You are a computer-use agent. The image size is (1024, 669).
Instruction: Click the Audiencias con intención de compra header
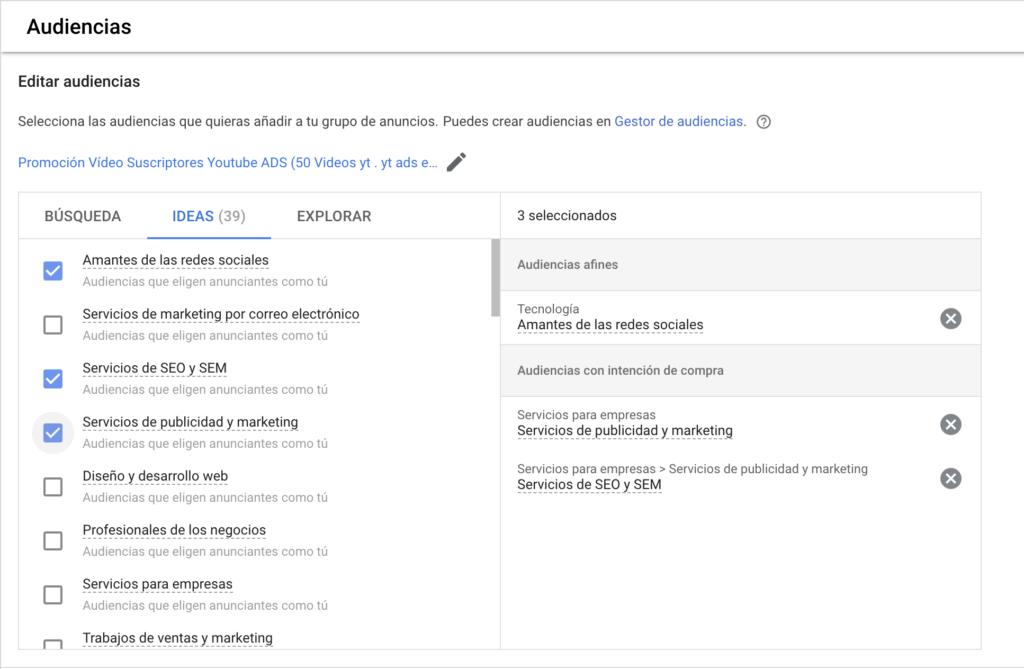(x=741, y=370)
